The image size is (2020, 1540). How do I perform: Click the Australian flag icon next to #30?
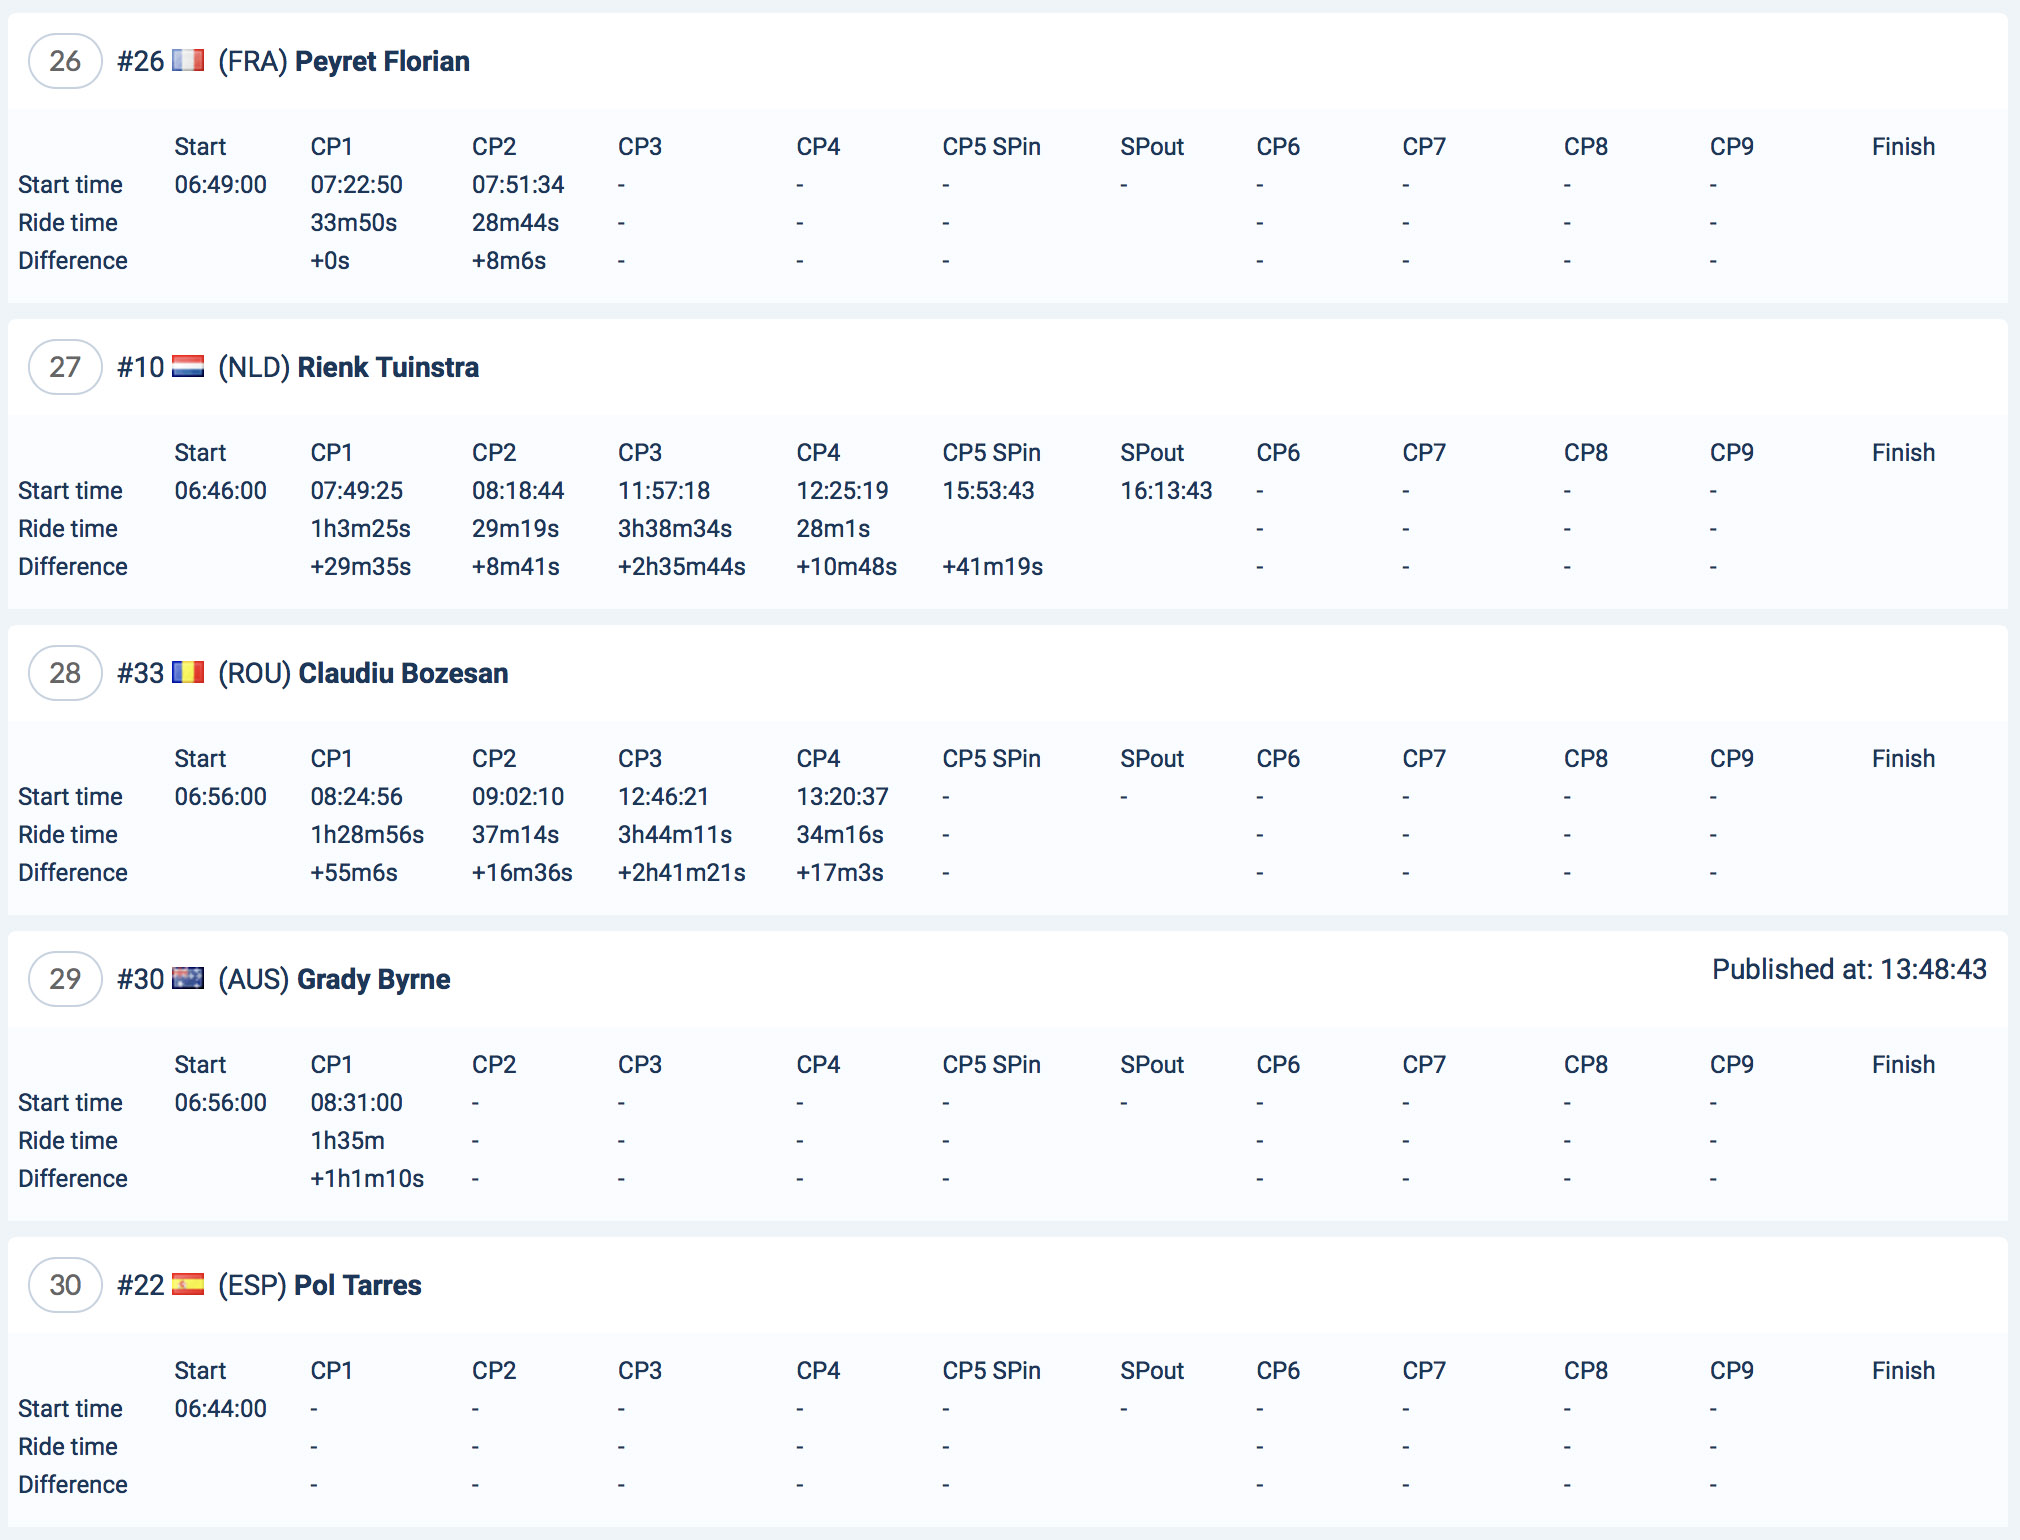188,979
